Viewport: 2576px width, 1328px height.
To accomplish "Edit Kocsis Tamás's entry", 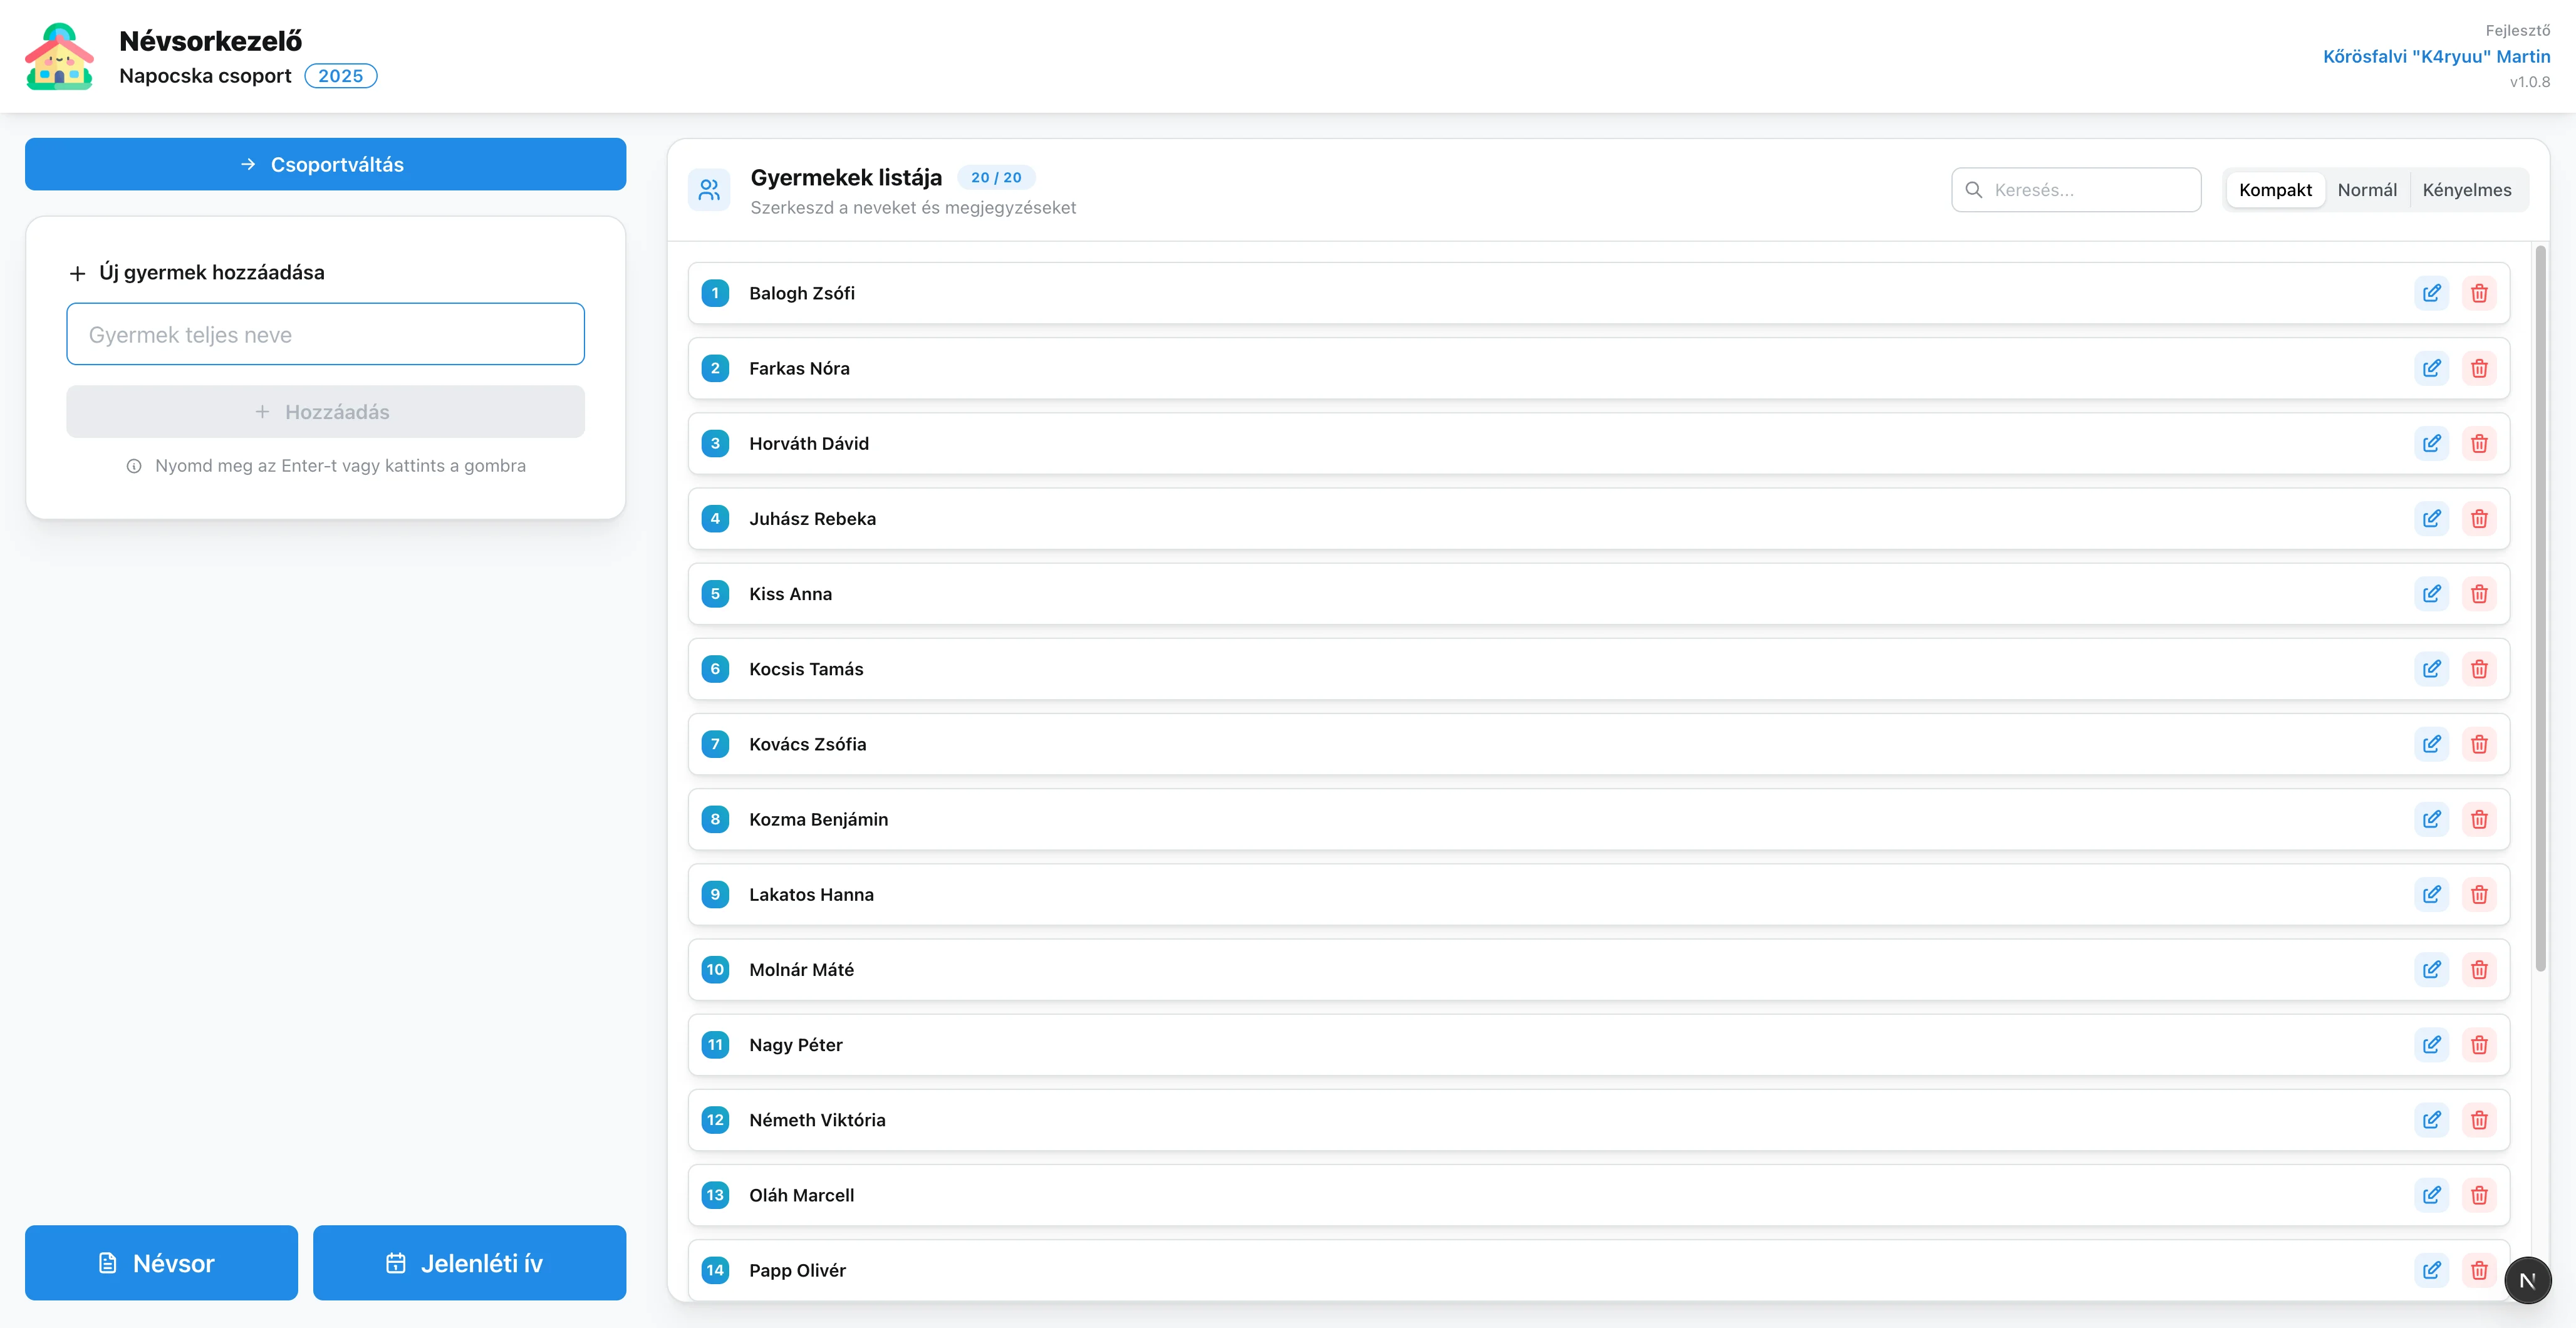I will pos(2431,669).
